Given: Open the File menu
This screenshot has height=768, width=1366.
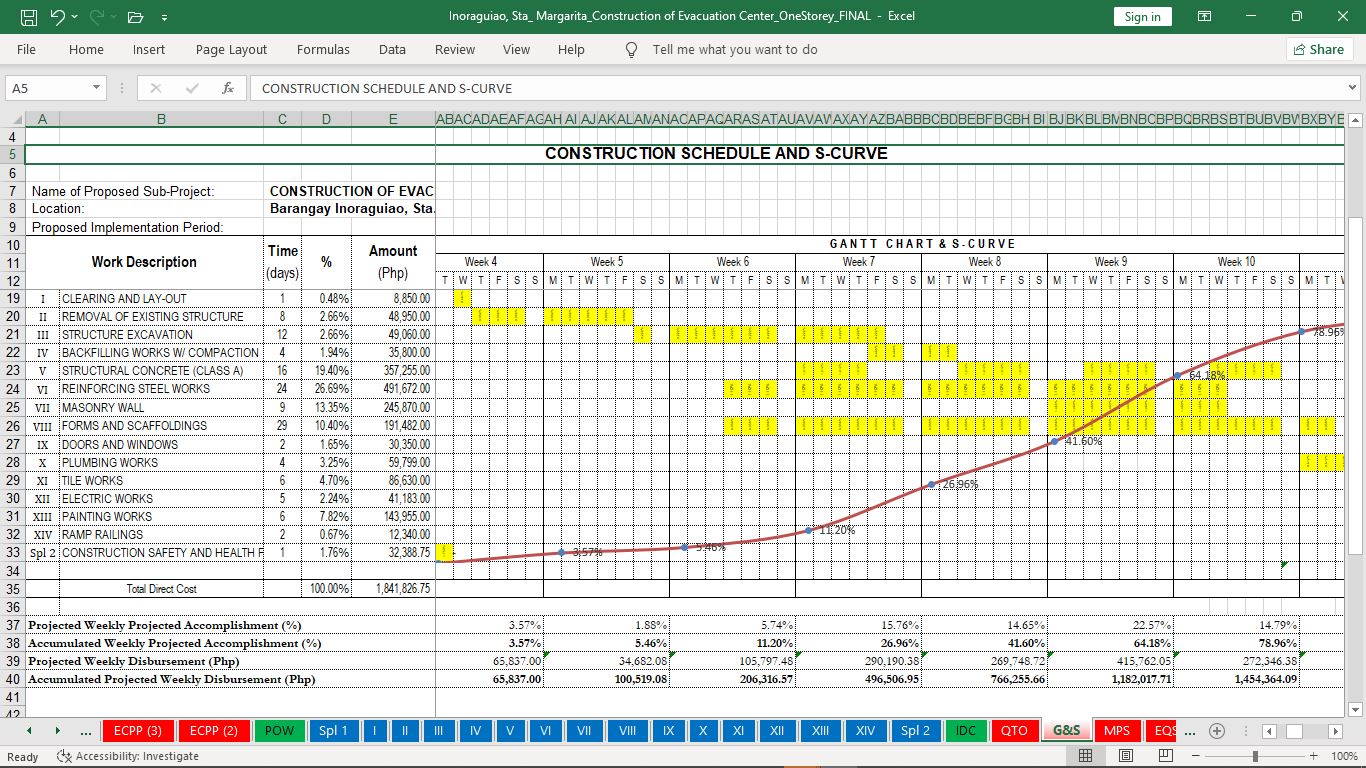Looking at the screenshot, I should click(26, 50).
